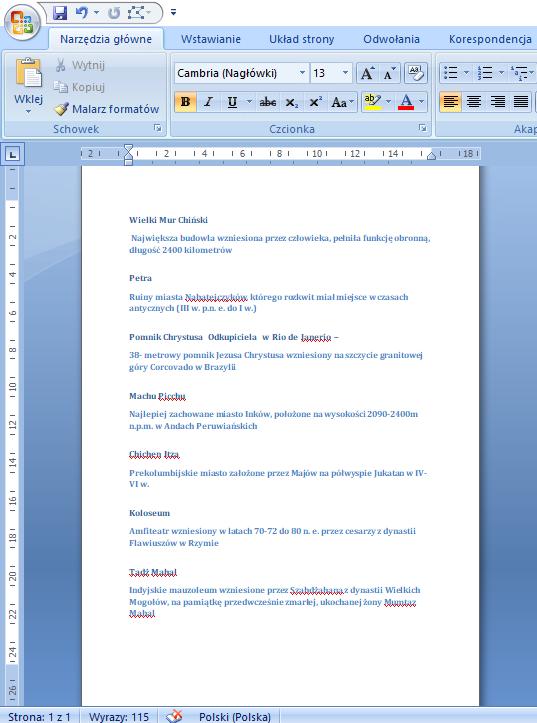Click the Wytnij cut button
537x723 pixels.
80,65
